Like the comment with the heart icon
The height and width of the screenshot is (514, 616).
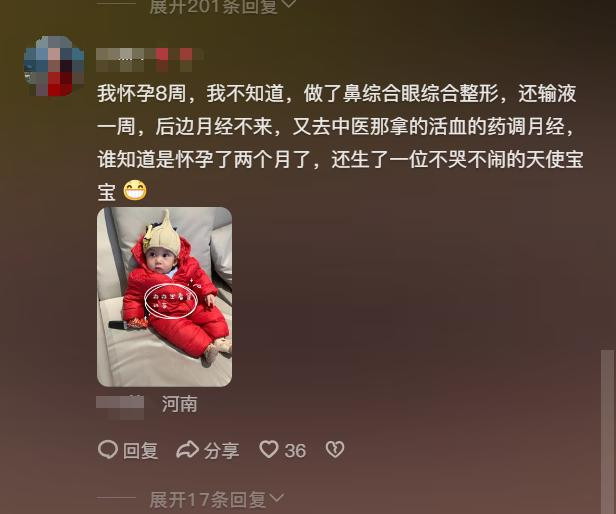(269, 450)
